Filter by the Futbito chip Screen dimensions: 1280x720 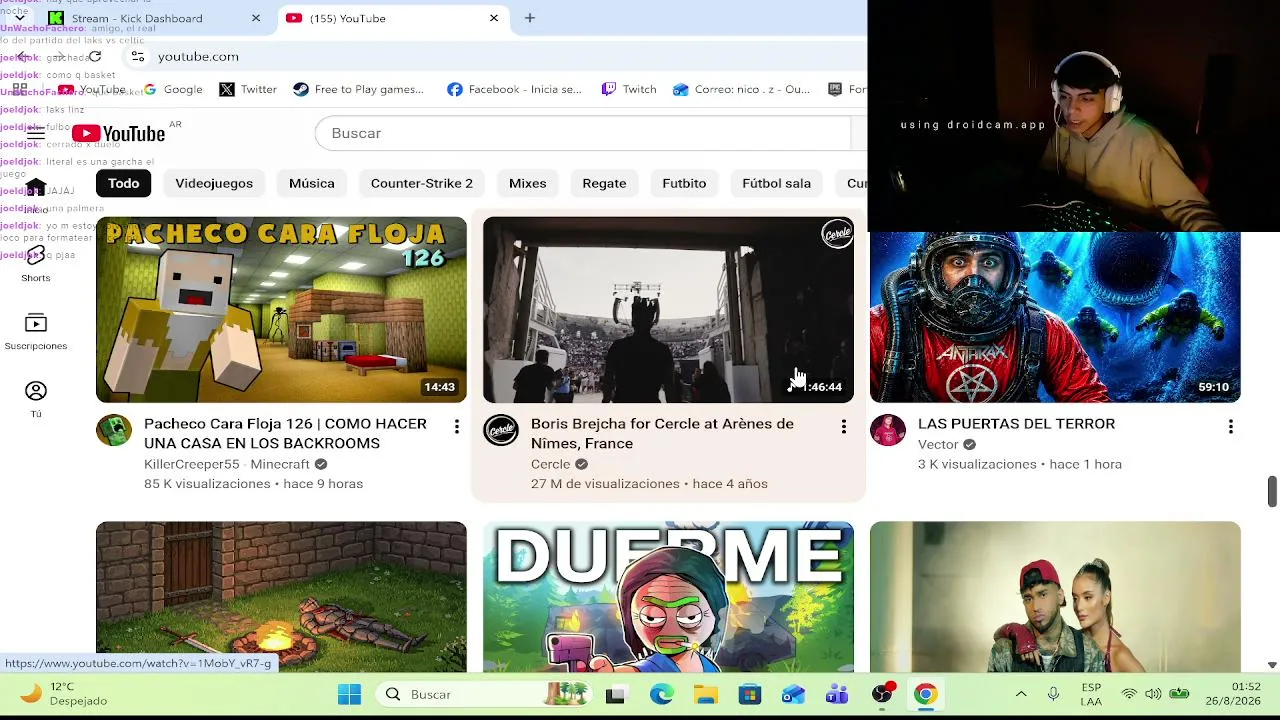(x=684, y=183)
